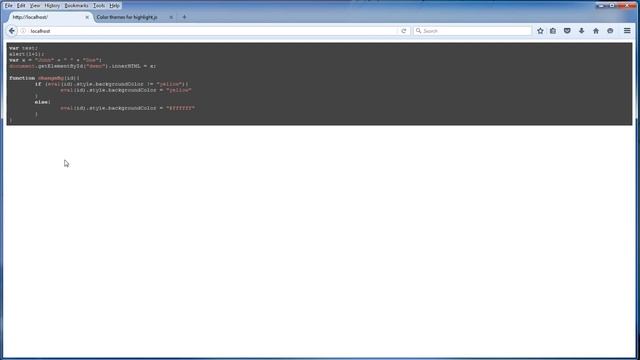Save to Pocket icon
The height and width of the screenshot is (360, 640).
click(567, 31)
